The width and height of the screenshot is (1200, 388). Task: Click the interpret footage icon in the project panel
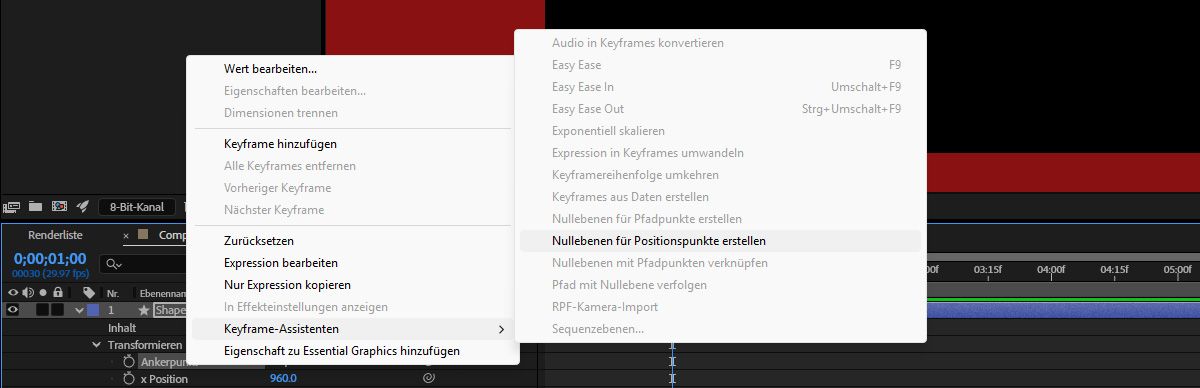[x=12, y=207]
